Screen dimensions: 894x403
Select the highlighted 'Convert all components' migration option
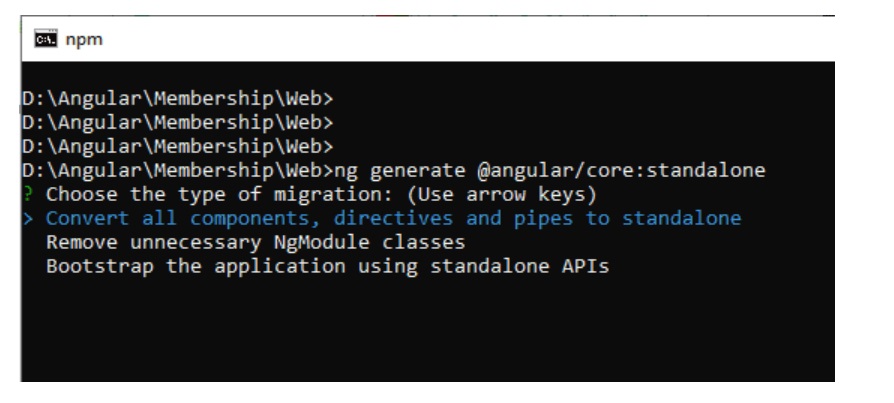tap(393, 218)
